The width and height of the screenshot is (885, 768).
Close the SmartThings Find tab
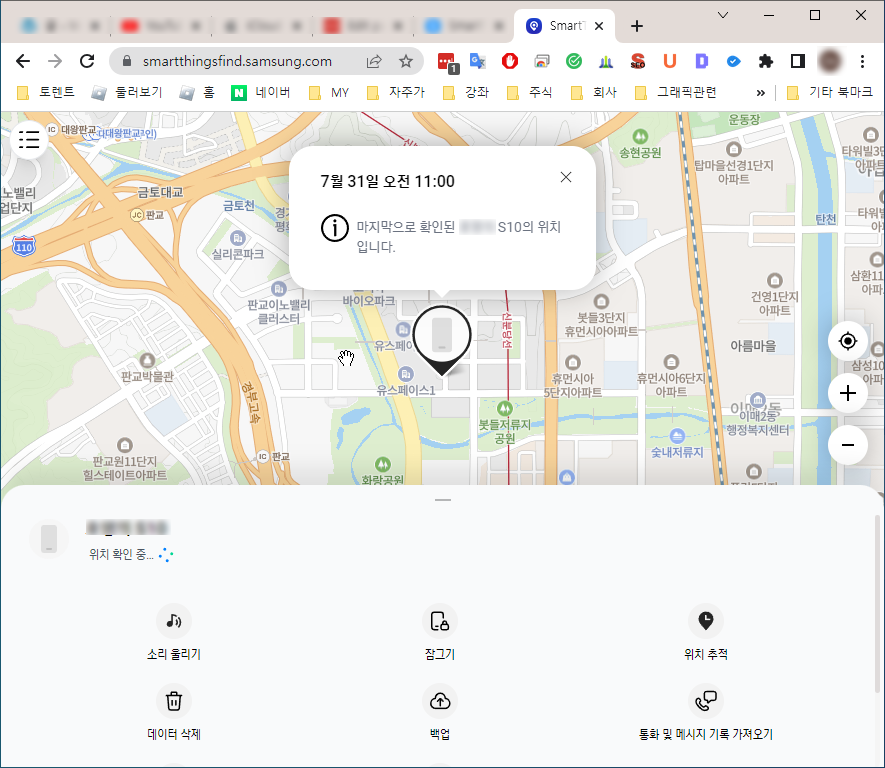tap(599, 26)
